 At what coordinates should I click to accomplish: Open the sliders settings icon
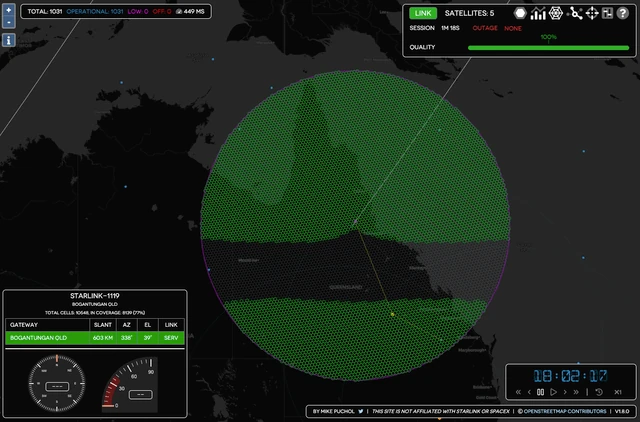click(x=607, y=13)
